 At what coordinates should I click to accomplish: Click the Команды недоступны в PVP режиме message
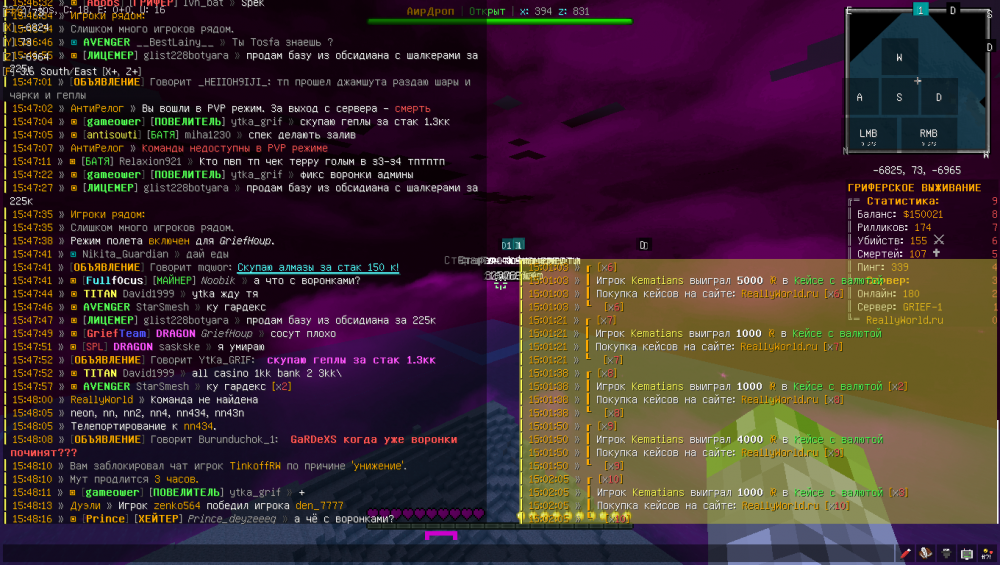coord(235,148)
